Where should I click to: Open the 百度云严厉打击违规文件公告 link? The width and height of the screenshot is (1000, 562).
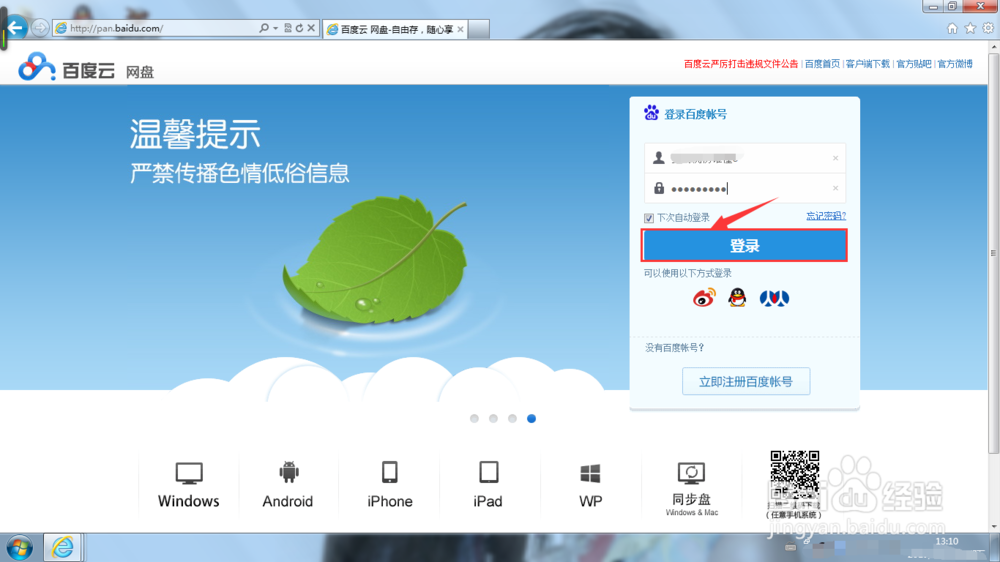click(x=741, y=64)
